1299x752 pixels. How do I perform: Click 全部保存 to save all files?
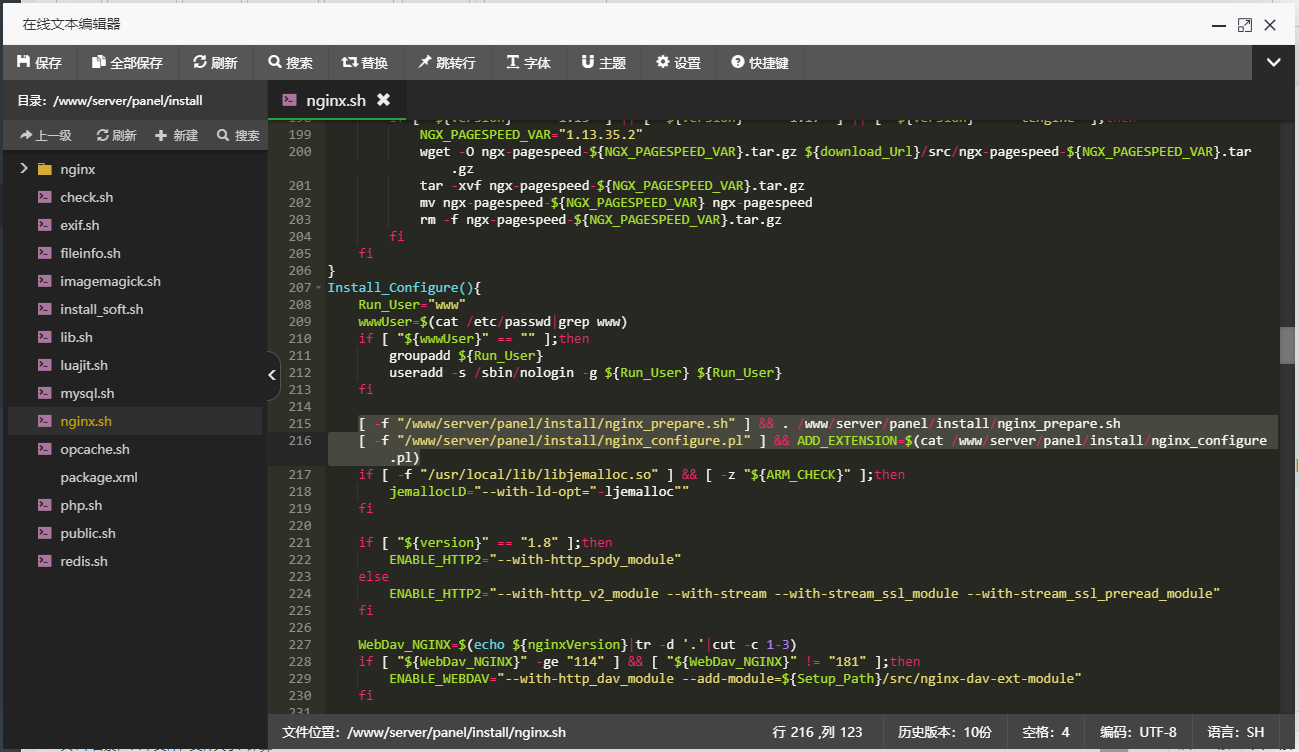tap(127, 62)
